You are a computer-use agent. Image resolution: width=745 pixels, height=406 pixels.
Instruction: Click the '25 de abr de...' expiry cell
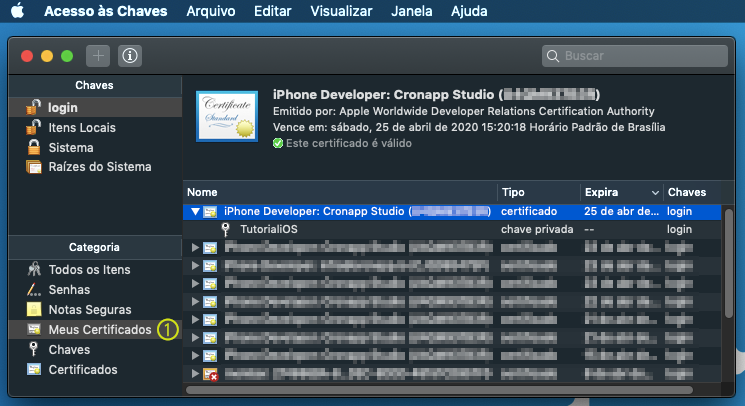pos(621,211)
